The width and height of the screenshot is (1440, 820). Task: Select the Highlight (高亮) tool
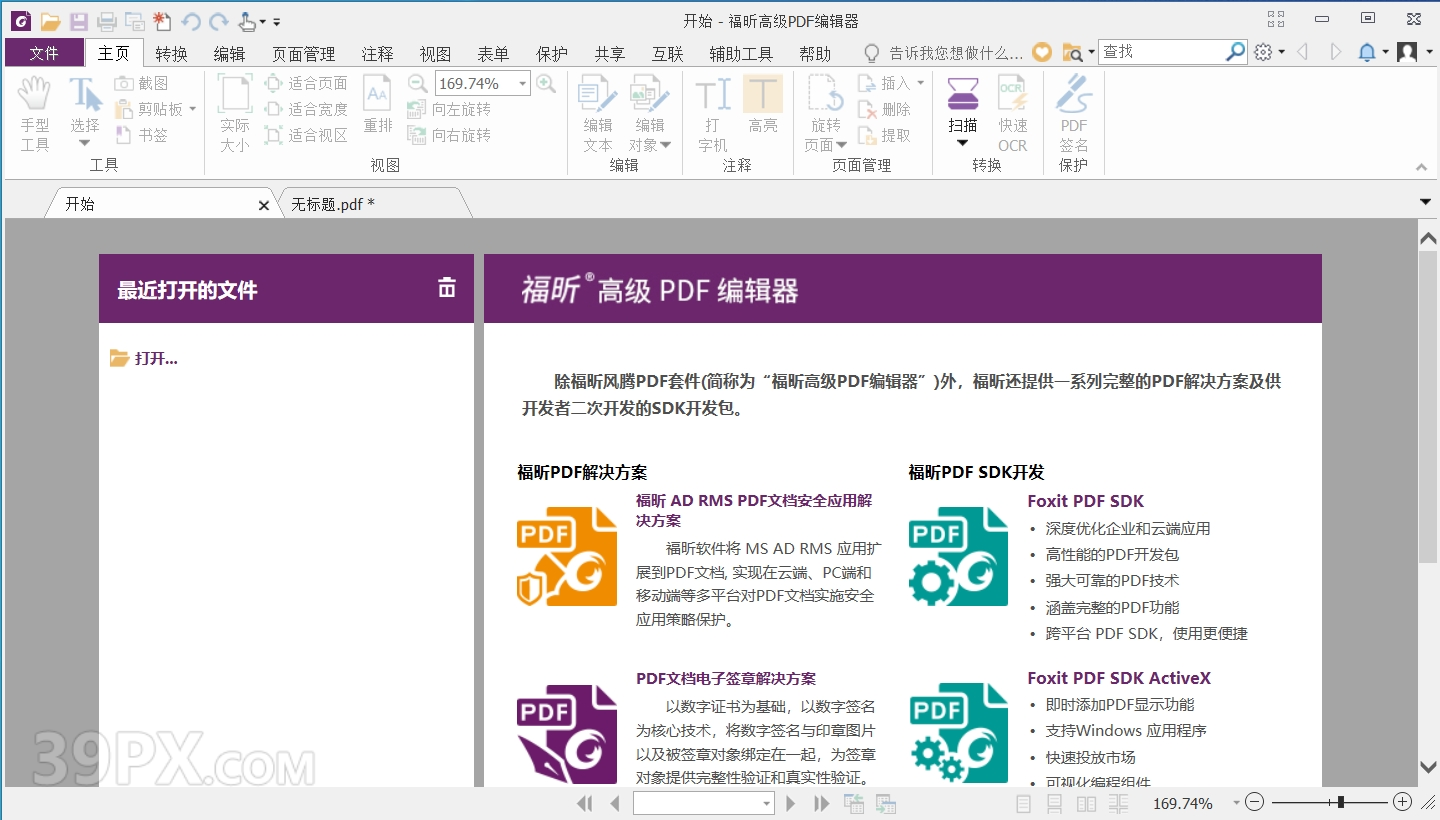(x=763, y=104)
